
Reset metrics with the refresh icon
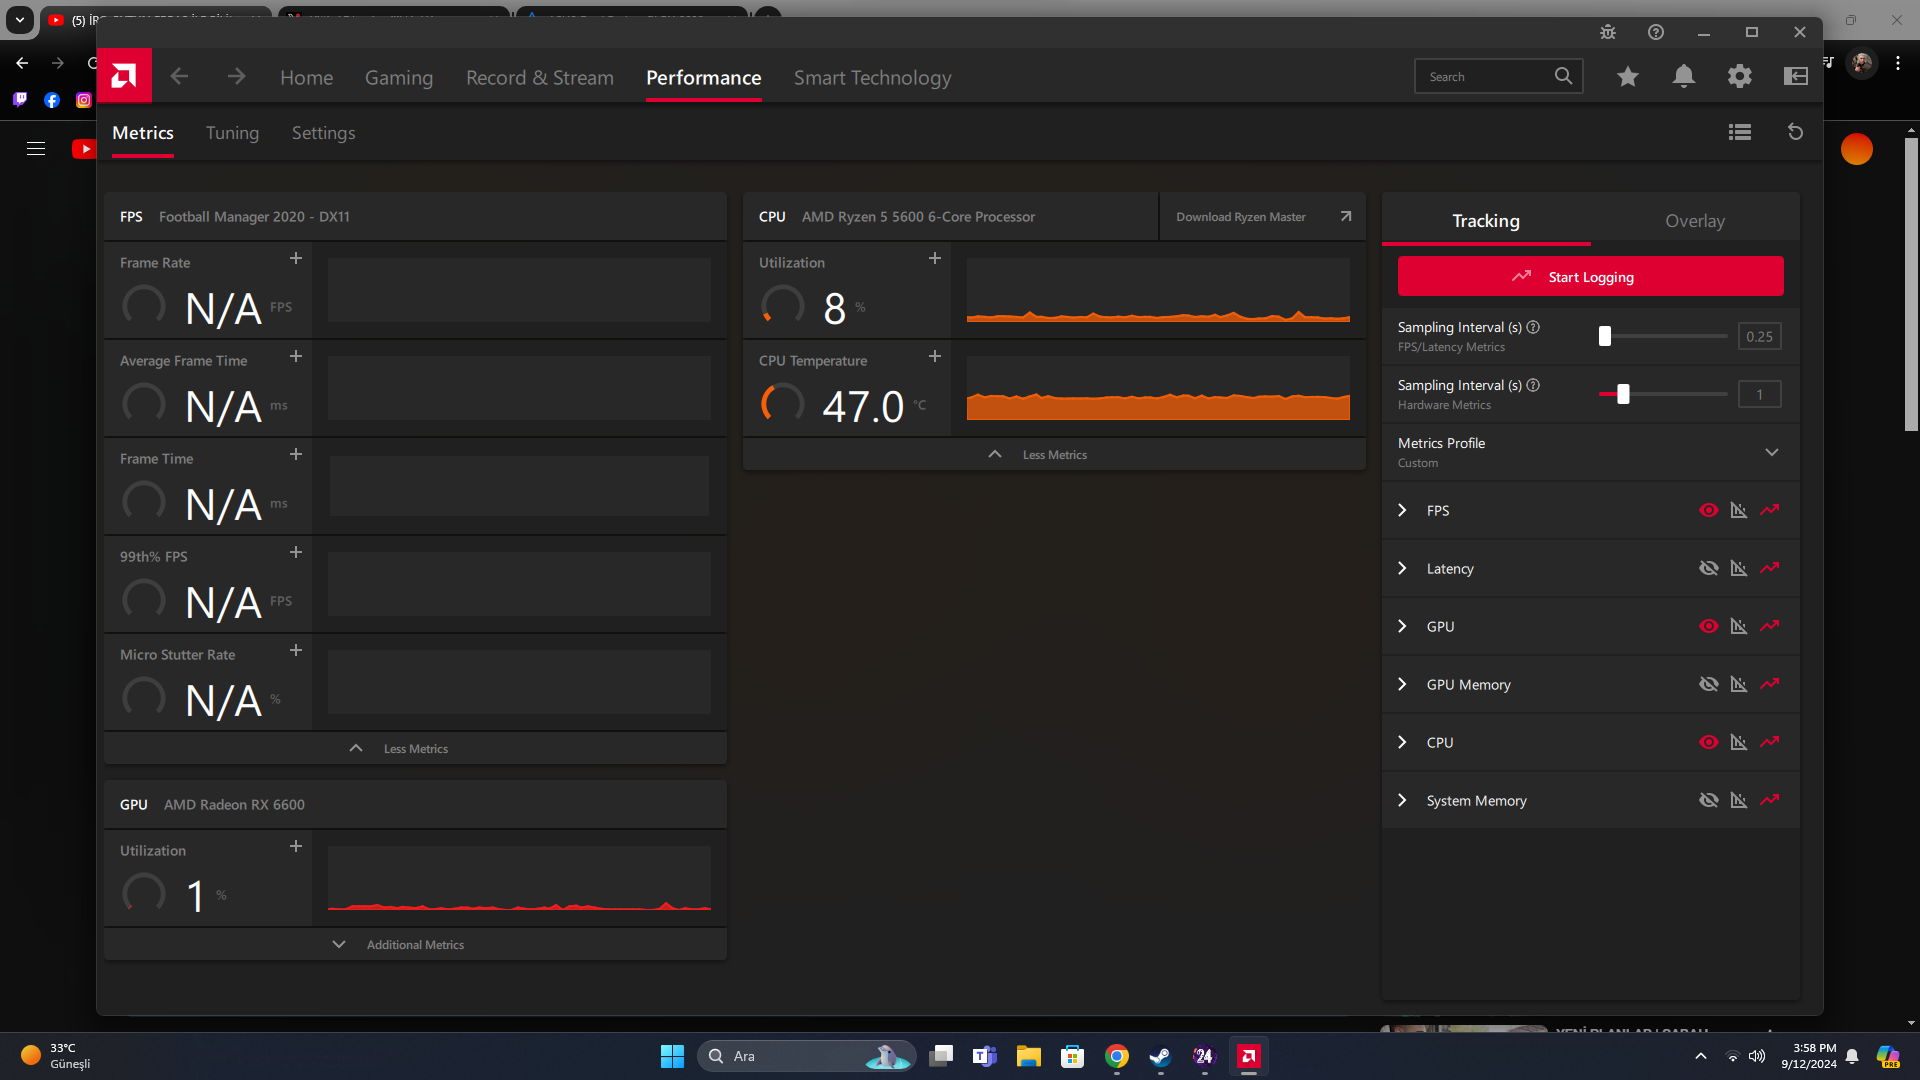click(1795, 132)
